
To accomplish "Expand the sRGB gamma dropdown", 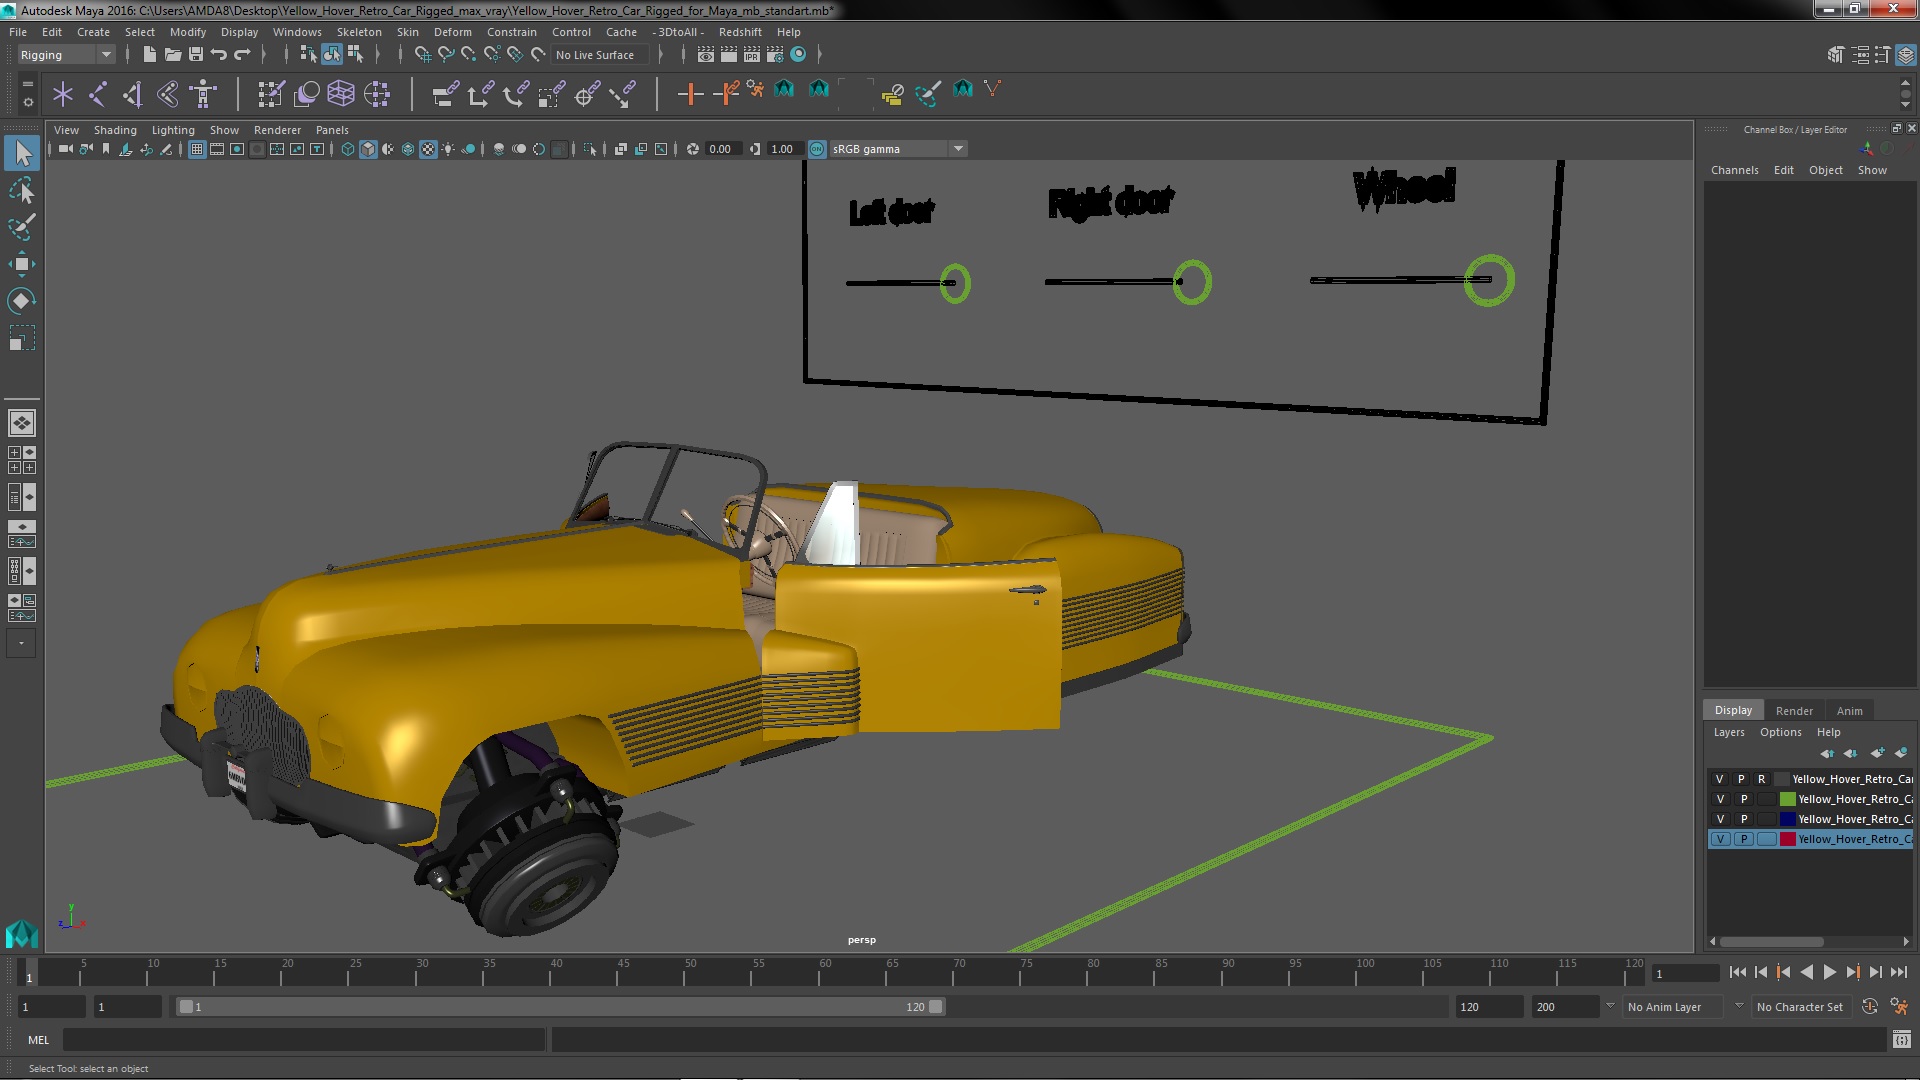I will tap(958, 149).
